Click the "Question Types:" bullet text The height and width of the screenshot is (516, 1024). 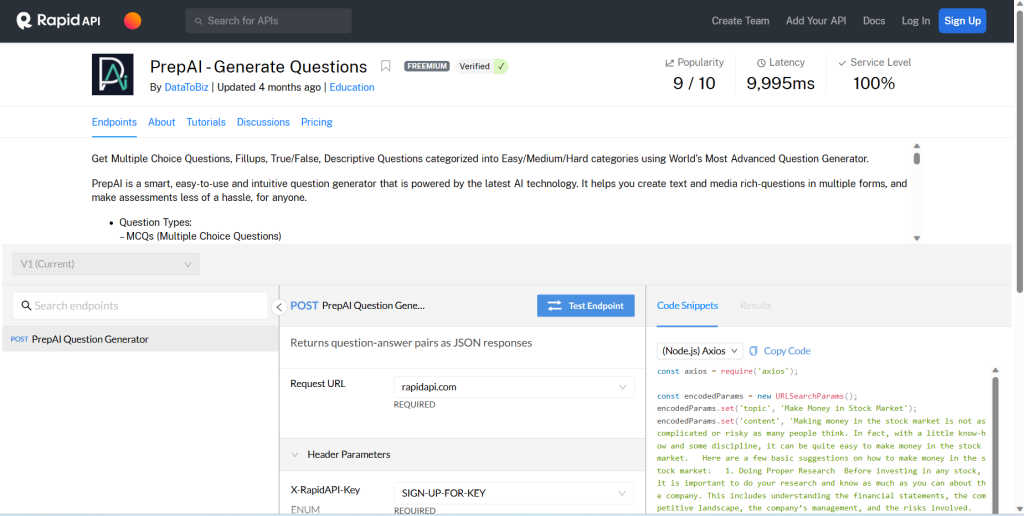click(x=155, y=223)
